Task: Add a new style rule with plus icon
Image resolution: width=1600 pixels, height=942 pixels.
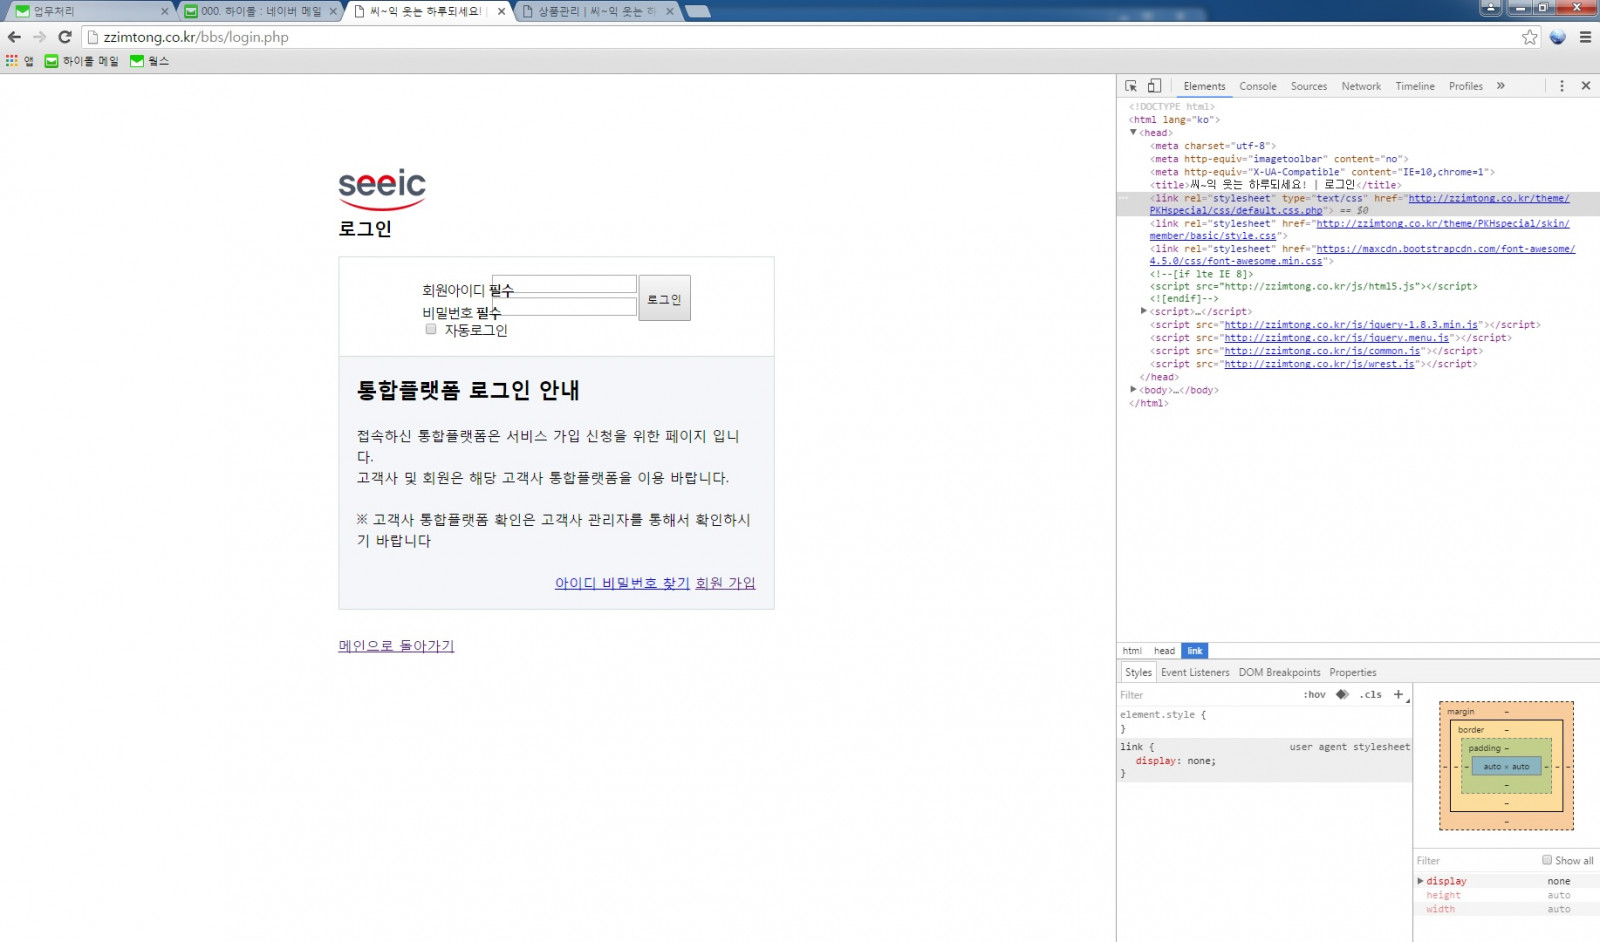Action: click(x=1398, y=694)
